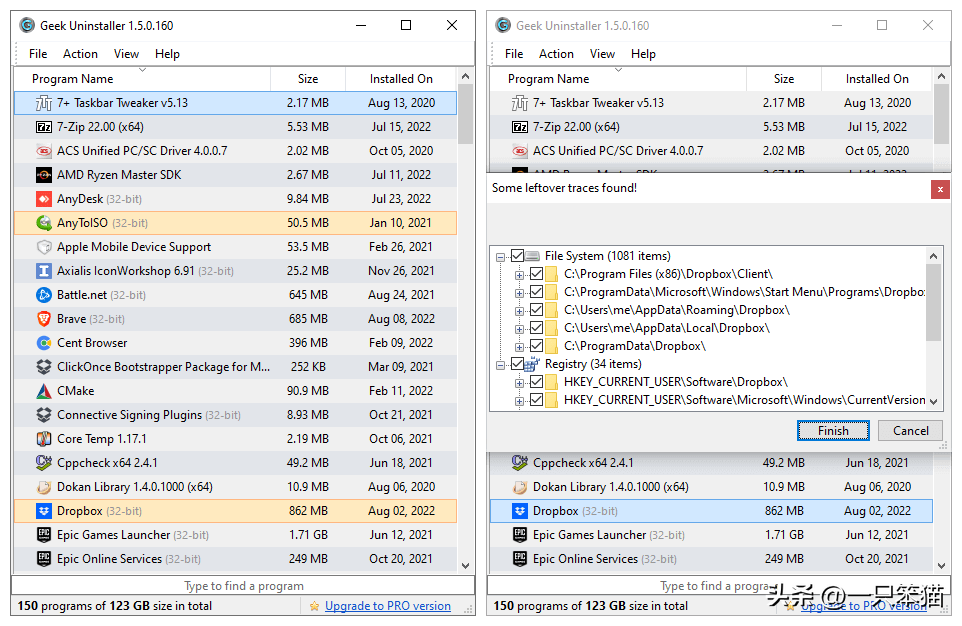Screen dimensions: 962x626
Task: Expand the C:\ProgramData\Dropbox\ node
Action: coord(520,347)
